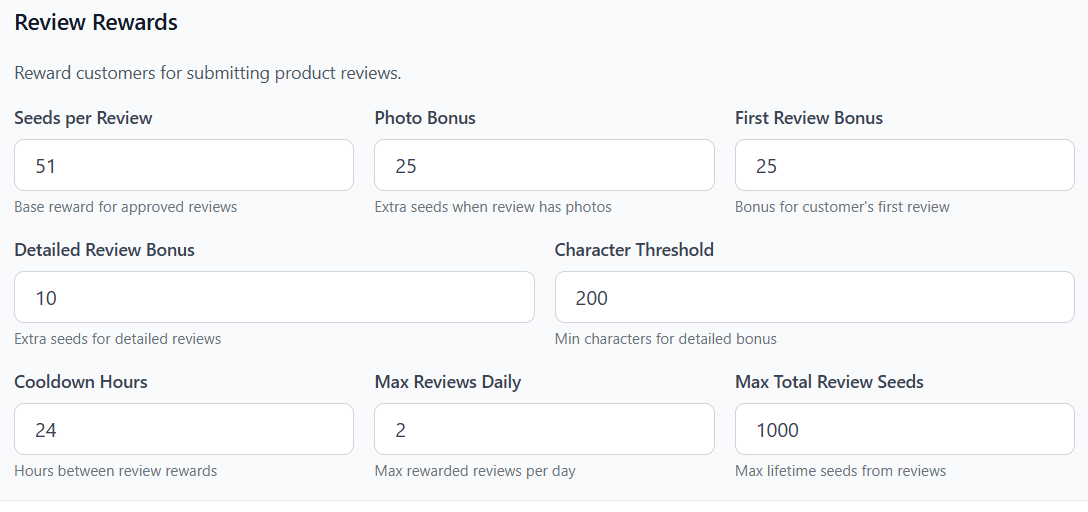Click the "First Review Bonus" label
The height and width of the screenshot is (512, 1088).
click(x=809, y=118)
